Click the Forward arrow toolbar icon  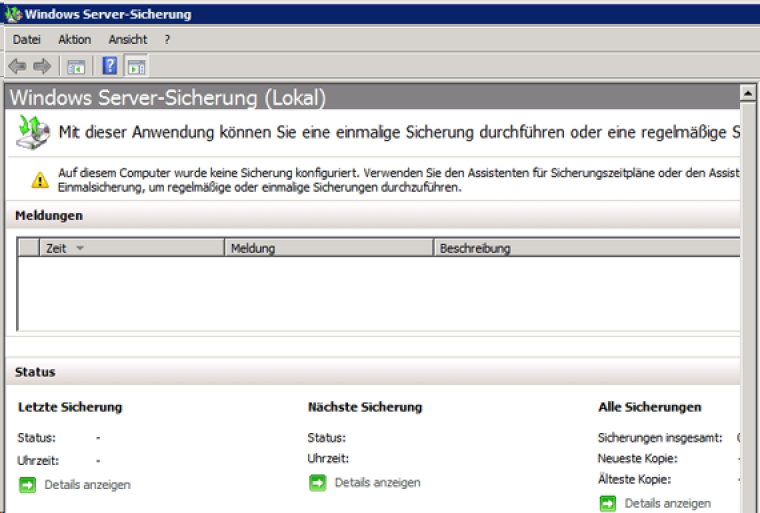coord(42,66)
